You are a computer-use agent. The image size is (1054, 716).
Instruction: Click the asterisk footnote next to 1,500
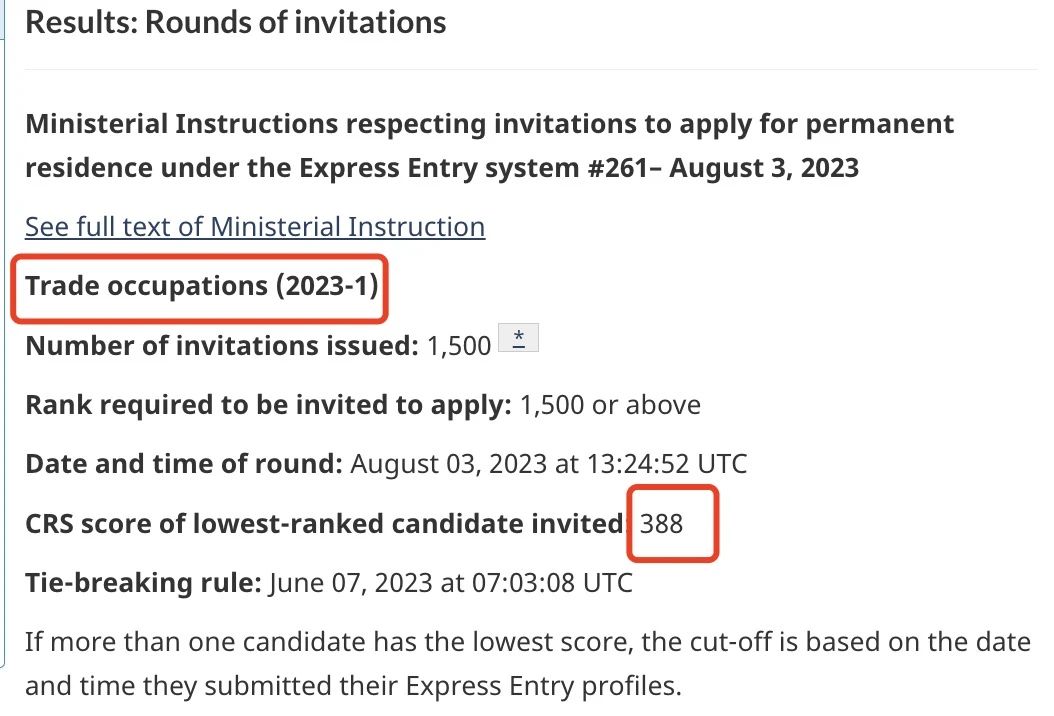tap(518, 337)
